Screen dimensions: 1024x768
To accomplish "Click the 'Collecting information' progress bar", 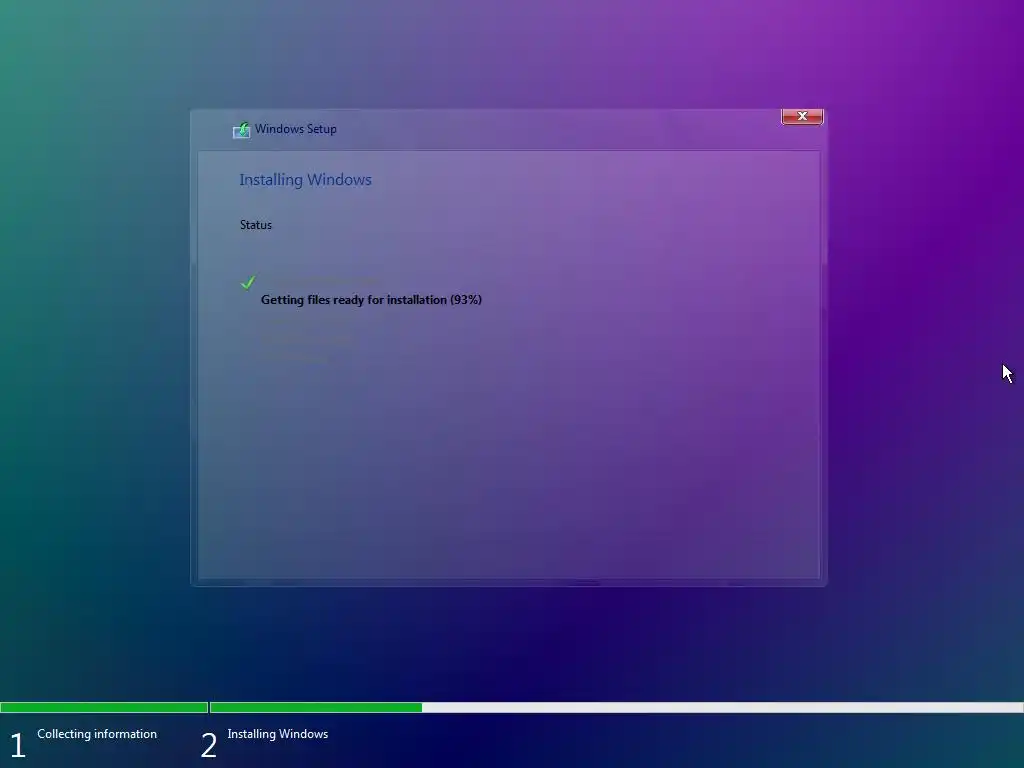I will [x=104, y=707].
